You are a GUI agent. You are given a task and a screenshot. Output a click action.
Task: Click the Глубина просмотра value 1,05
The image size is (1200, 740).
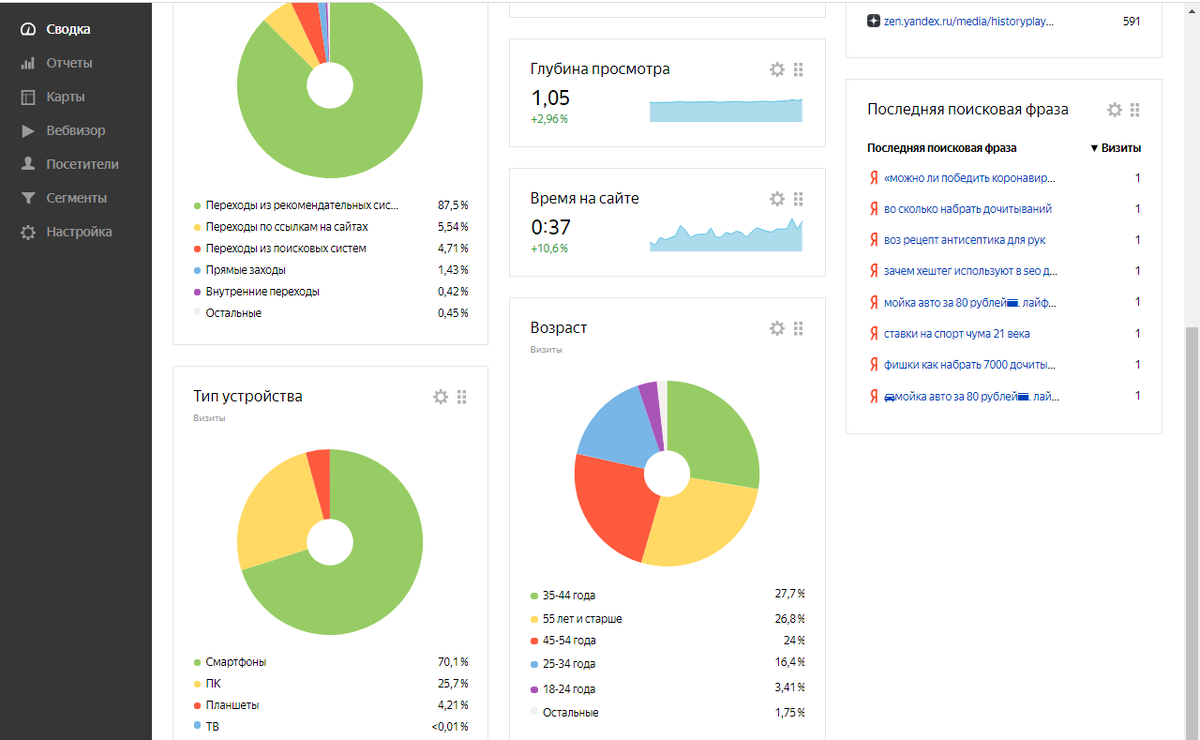[x=550, y=97]
